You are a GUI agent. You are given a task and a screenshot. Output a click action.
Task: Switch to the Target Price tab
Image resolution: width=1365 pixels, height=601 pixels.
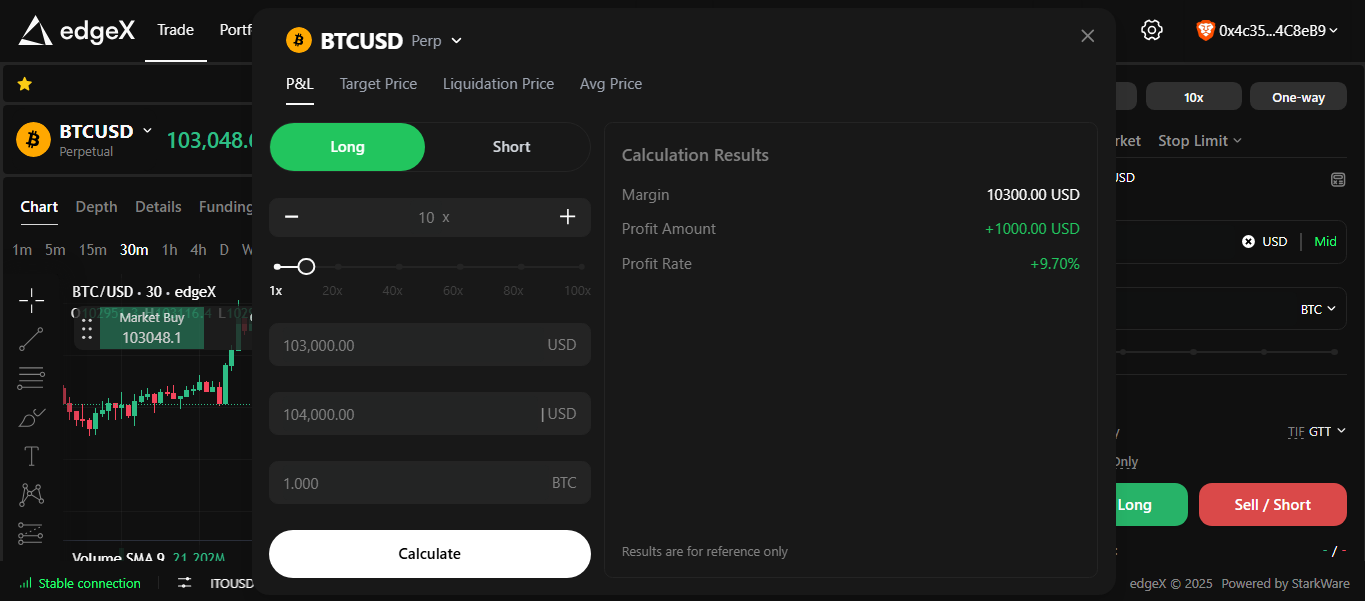[378, 84]
